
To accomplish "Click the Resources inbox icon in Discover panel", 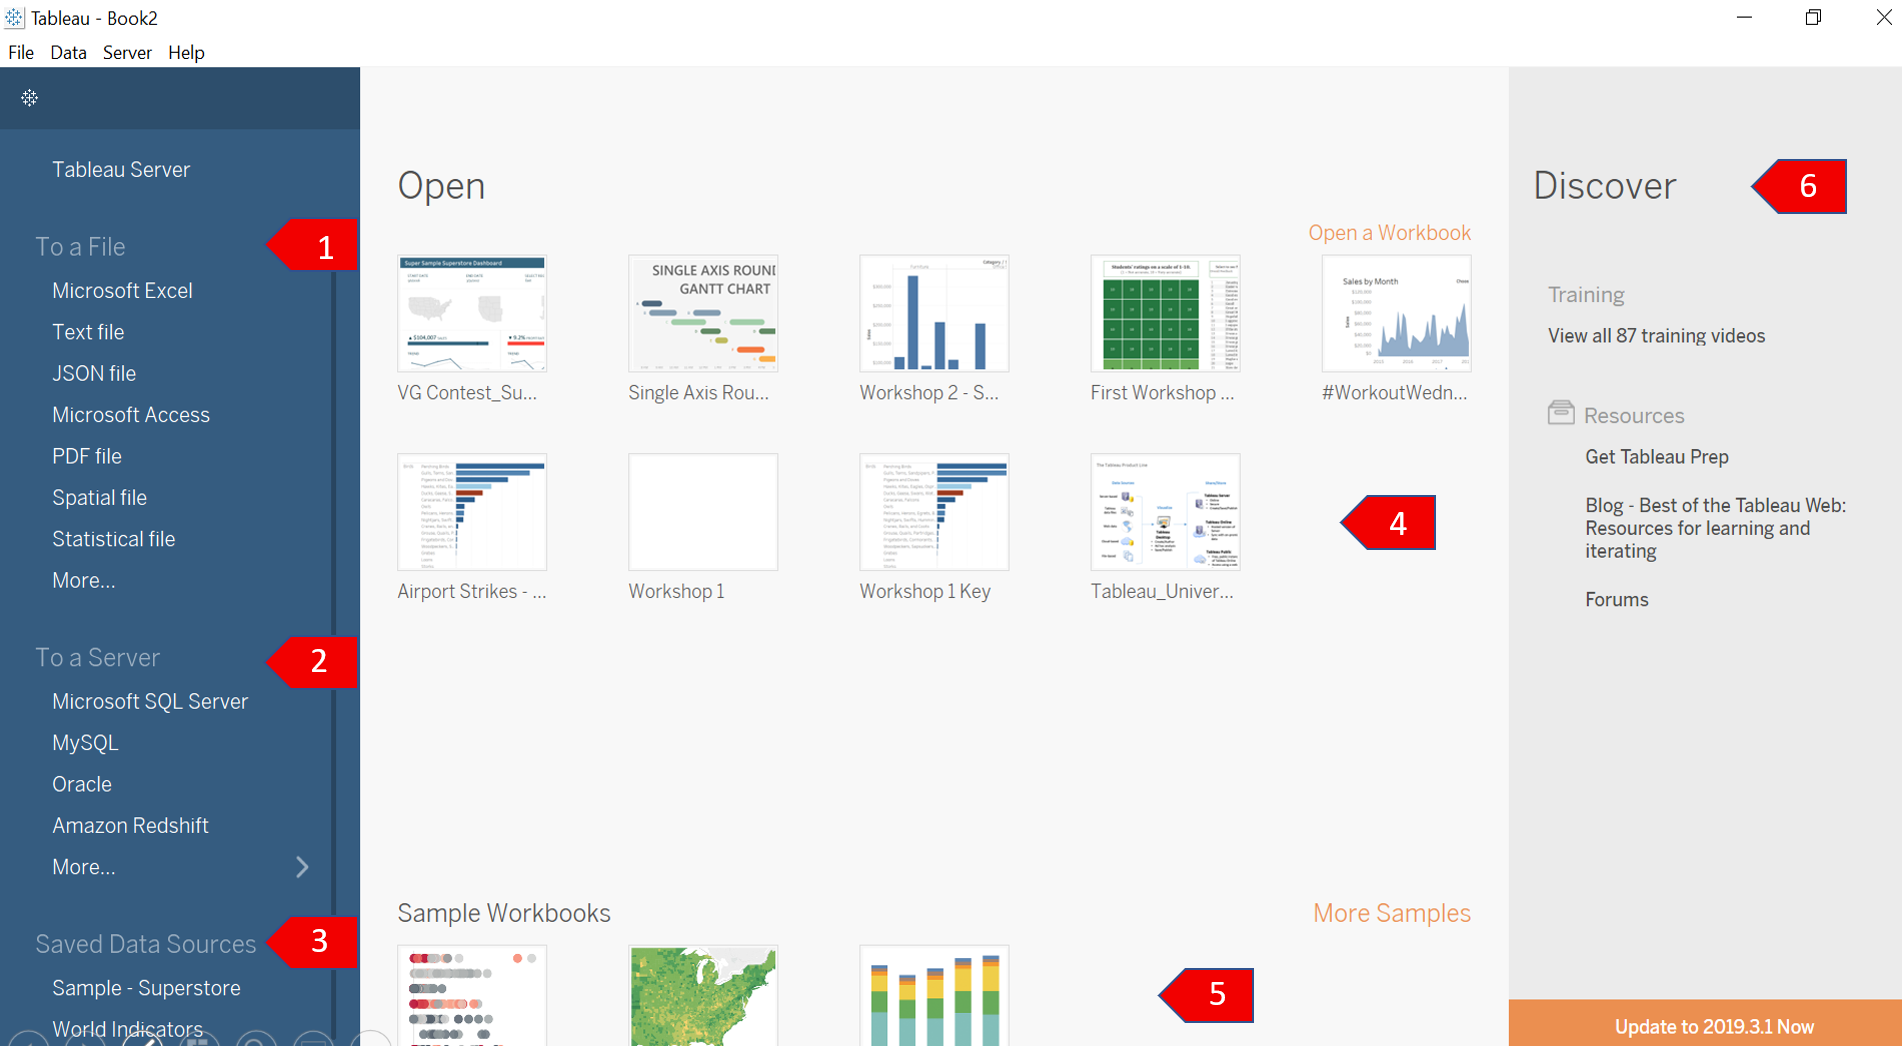I will tap(1562, 413).
